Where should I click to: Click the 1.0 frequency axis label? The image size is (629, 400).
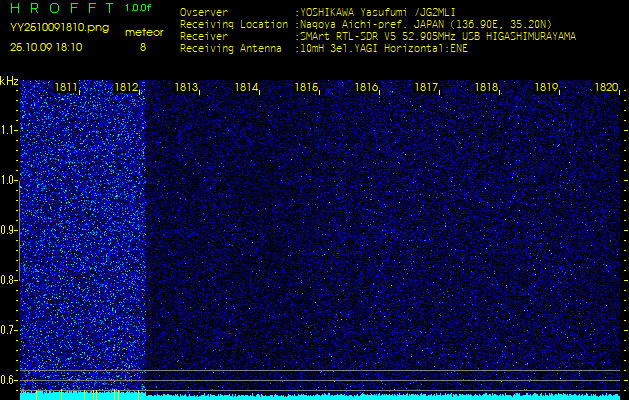7,180
